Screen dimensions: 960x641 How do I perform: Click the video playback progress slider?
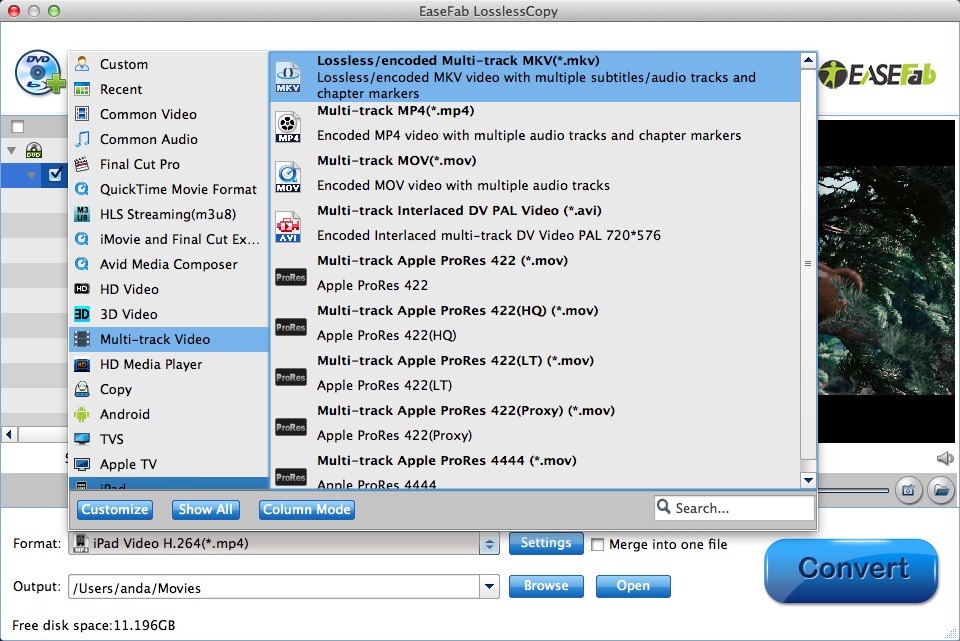pos(853,490)
